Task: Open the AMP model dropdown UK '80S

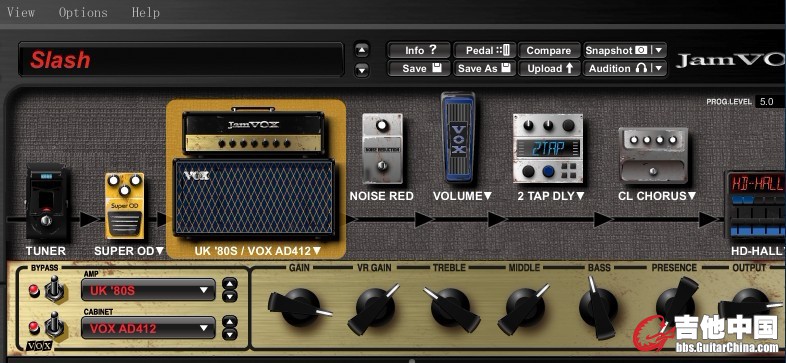Action: (148, 290)
